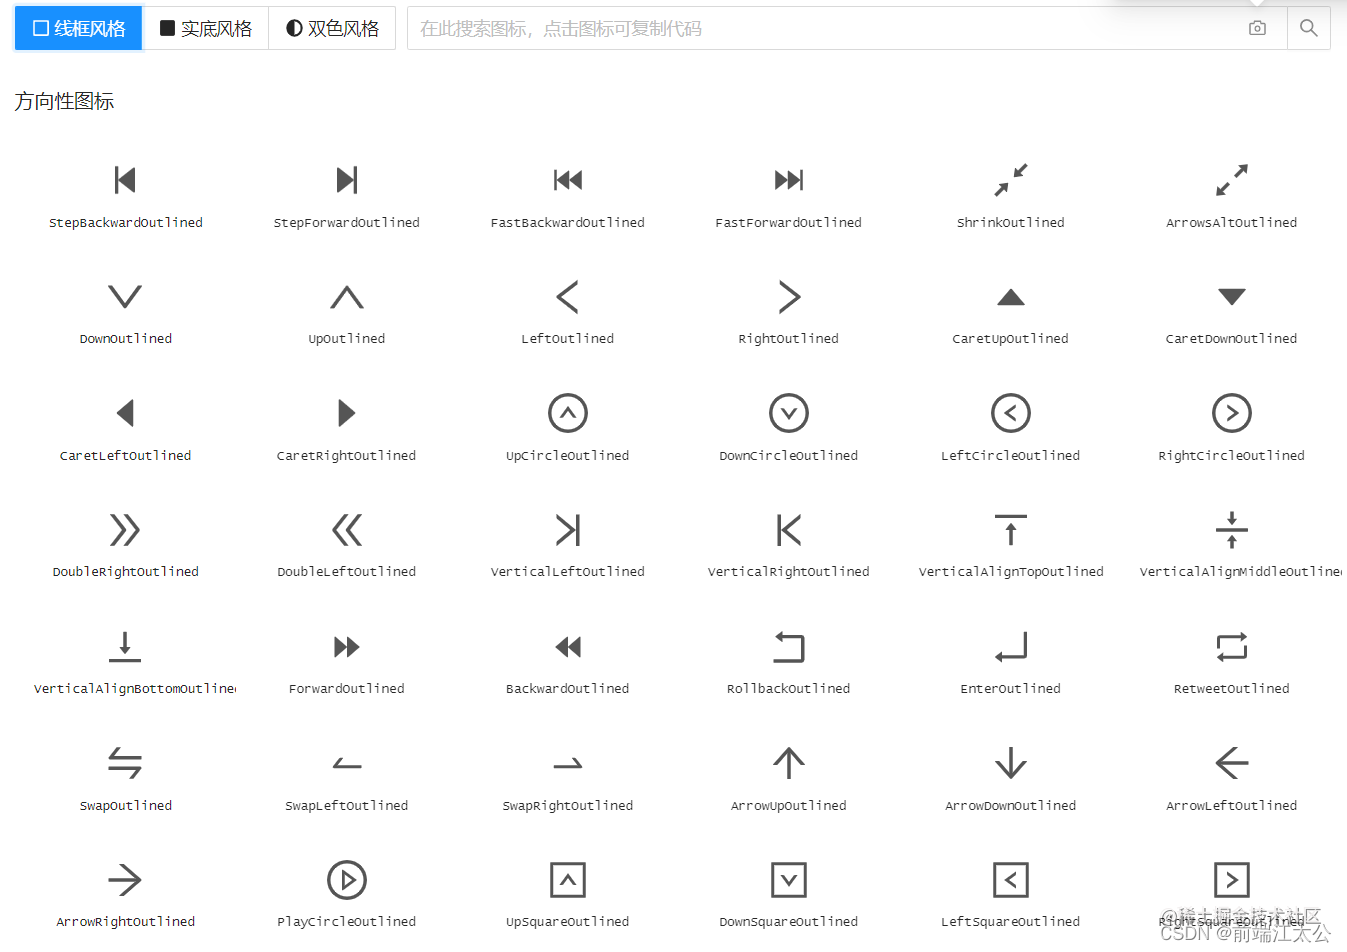Viewport: 1347px width, 952px height.
Task: Click the StepBackwardOutlined icon to copy its code
Action: tap(125, 180)
